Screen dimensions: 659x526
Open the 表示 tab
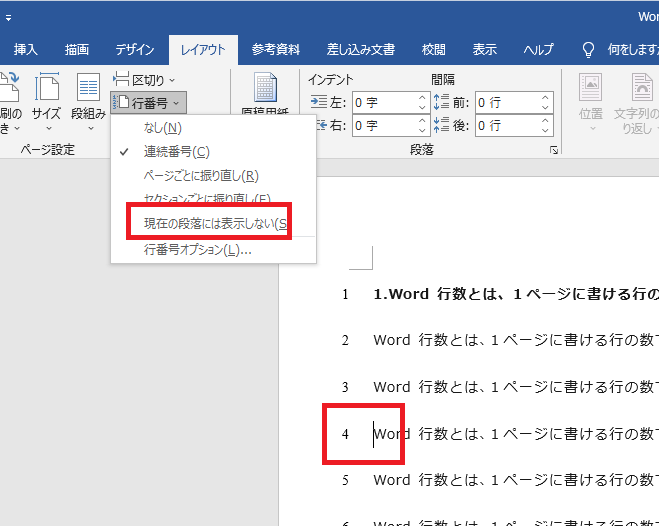[484, 50]
